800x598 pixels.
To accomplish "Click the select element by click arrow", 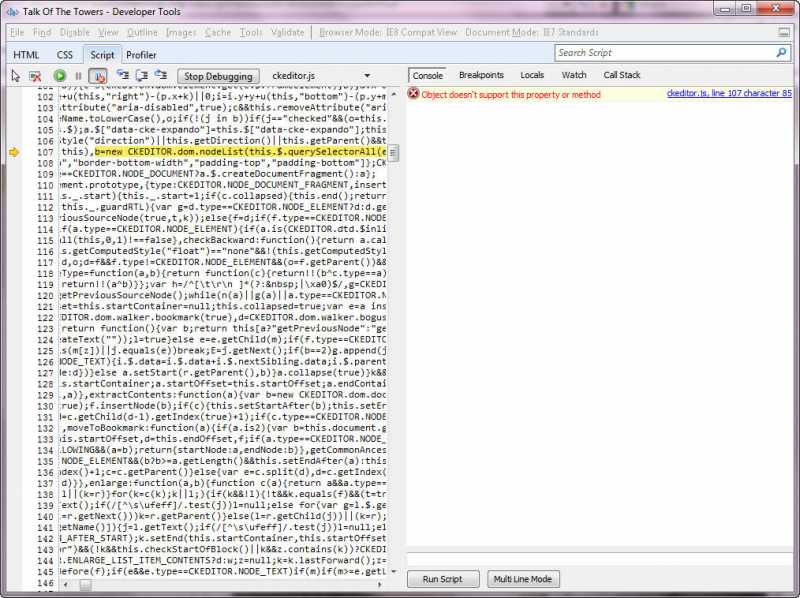I will [16, 75].
